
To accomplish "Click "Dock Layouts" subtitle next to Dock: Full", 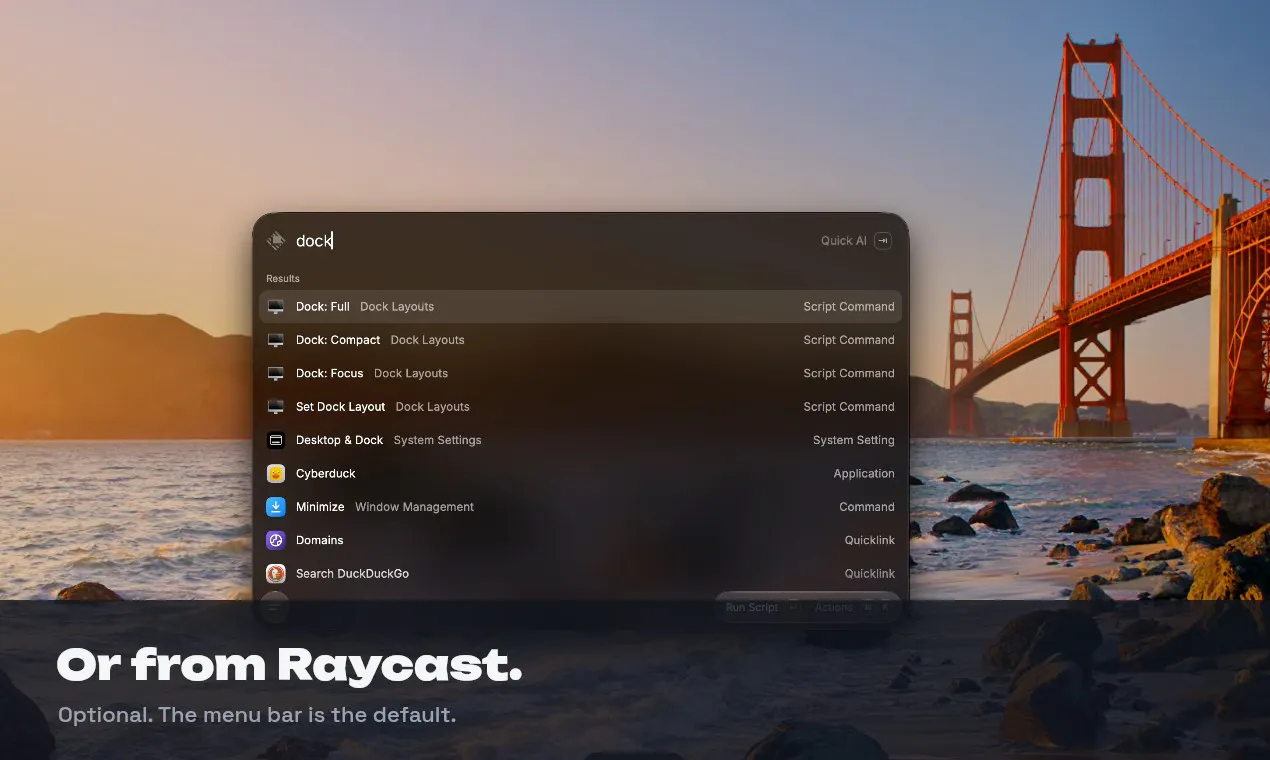I will click(397, 307).
